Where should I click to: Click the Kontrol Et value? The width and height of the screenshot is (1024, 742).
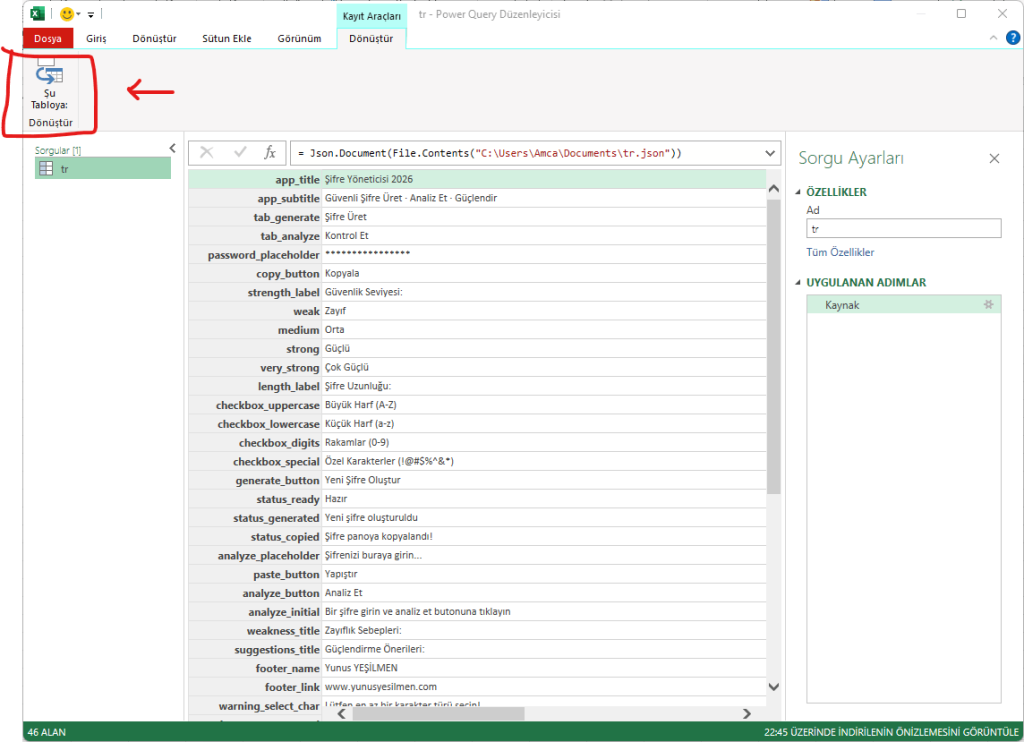point(347,236)
